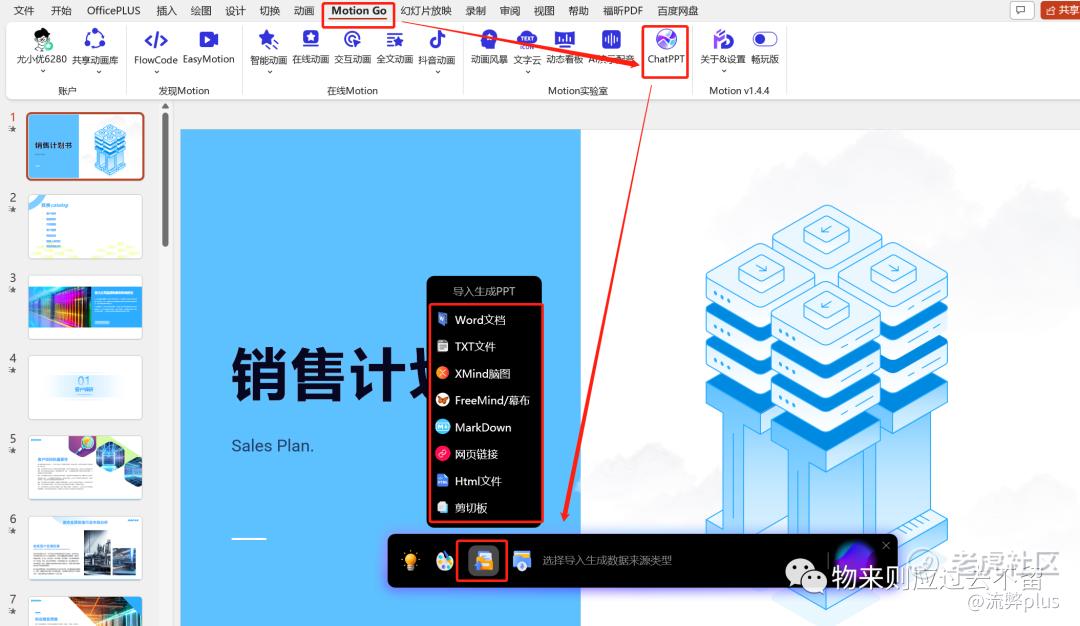Launch the FlowCode tool
Viewport: 1080px width, 626px height.
pyautogui.click(x=156, y=46)
